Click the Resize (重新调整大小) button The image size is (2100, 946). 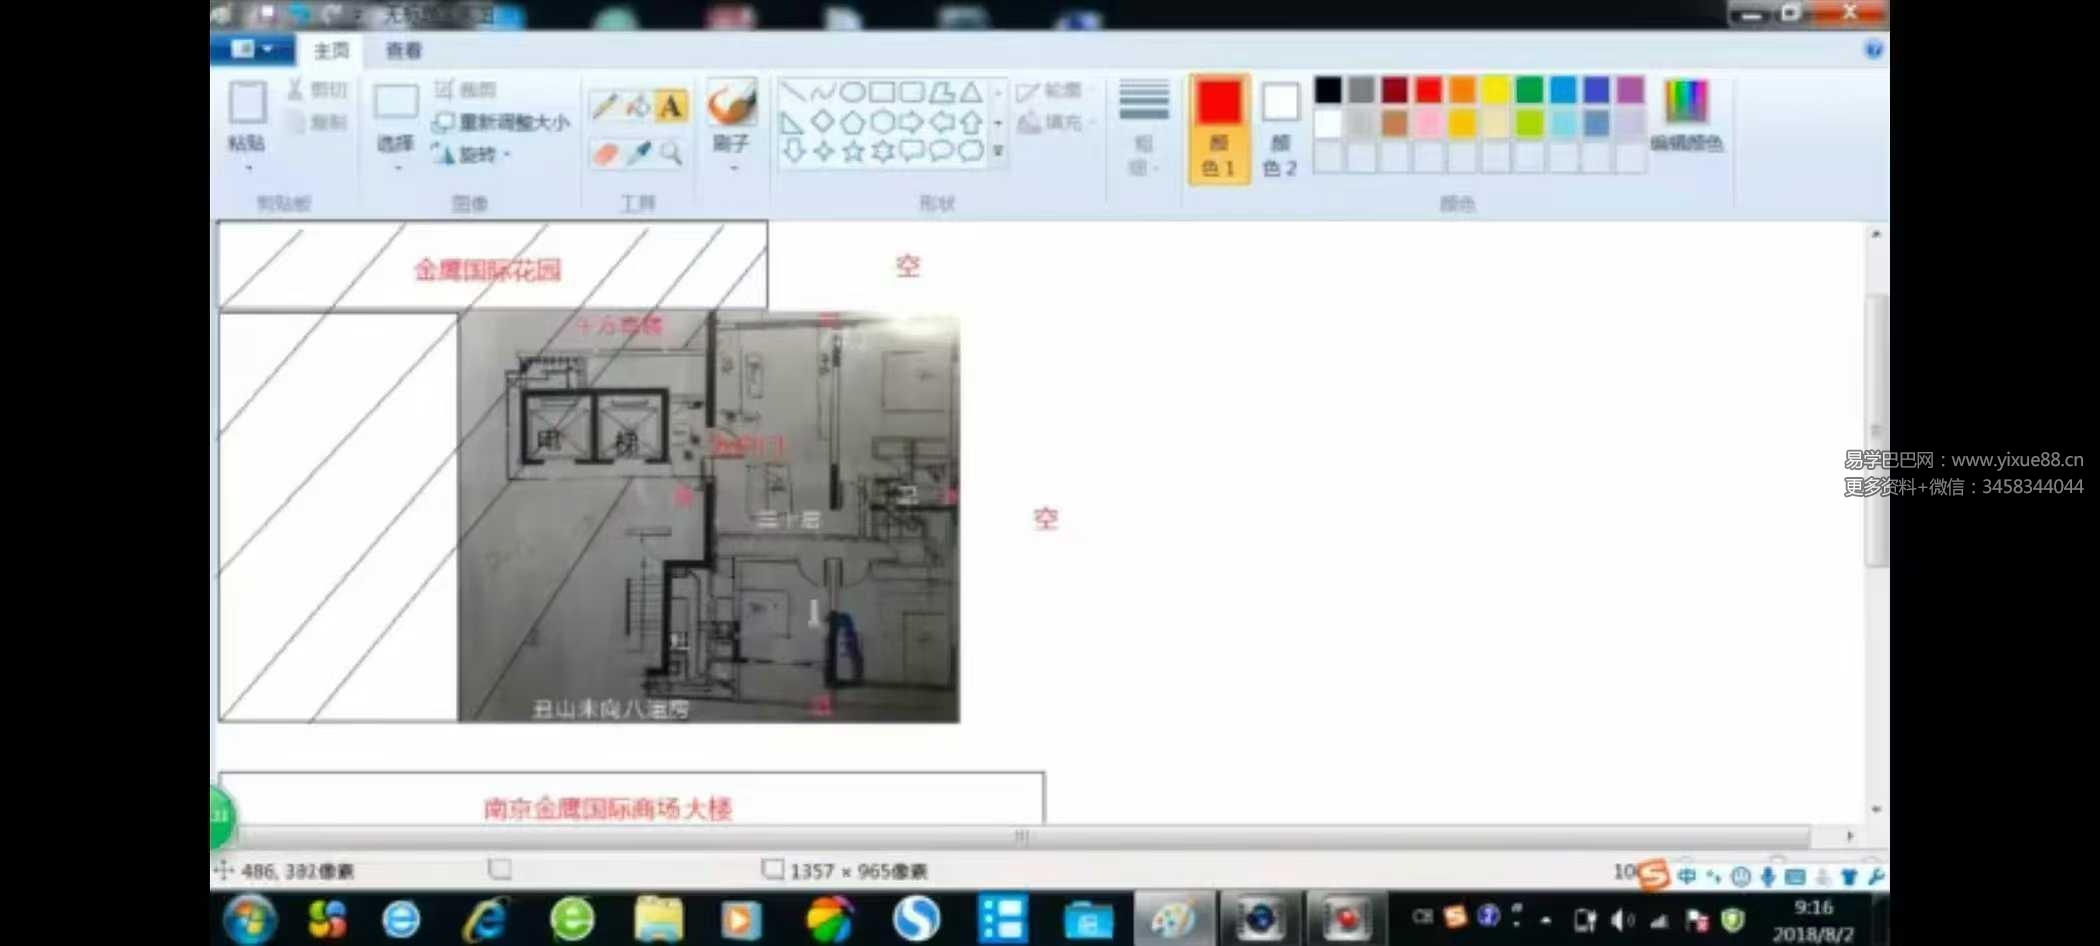pyautogui.click(x=501, y=122)
